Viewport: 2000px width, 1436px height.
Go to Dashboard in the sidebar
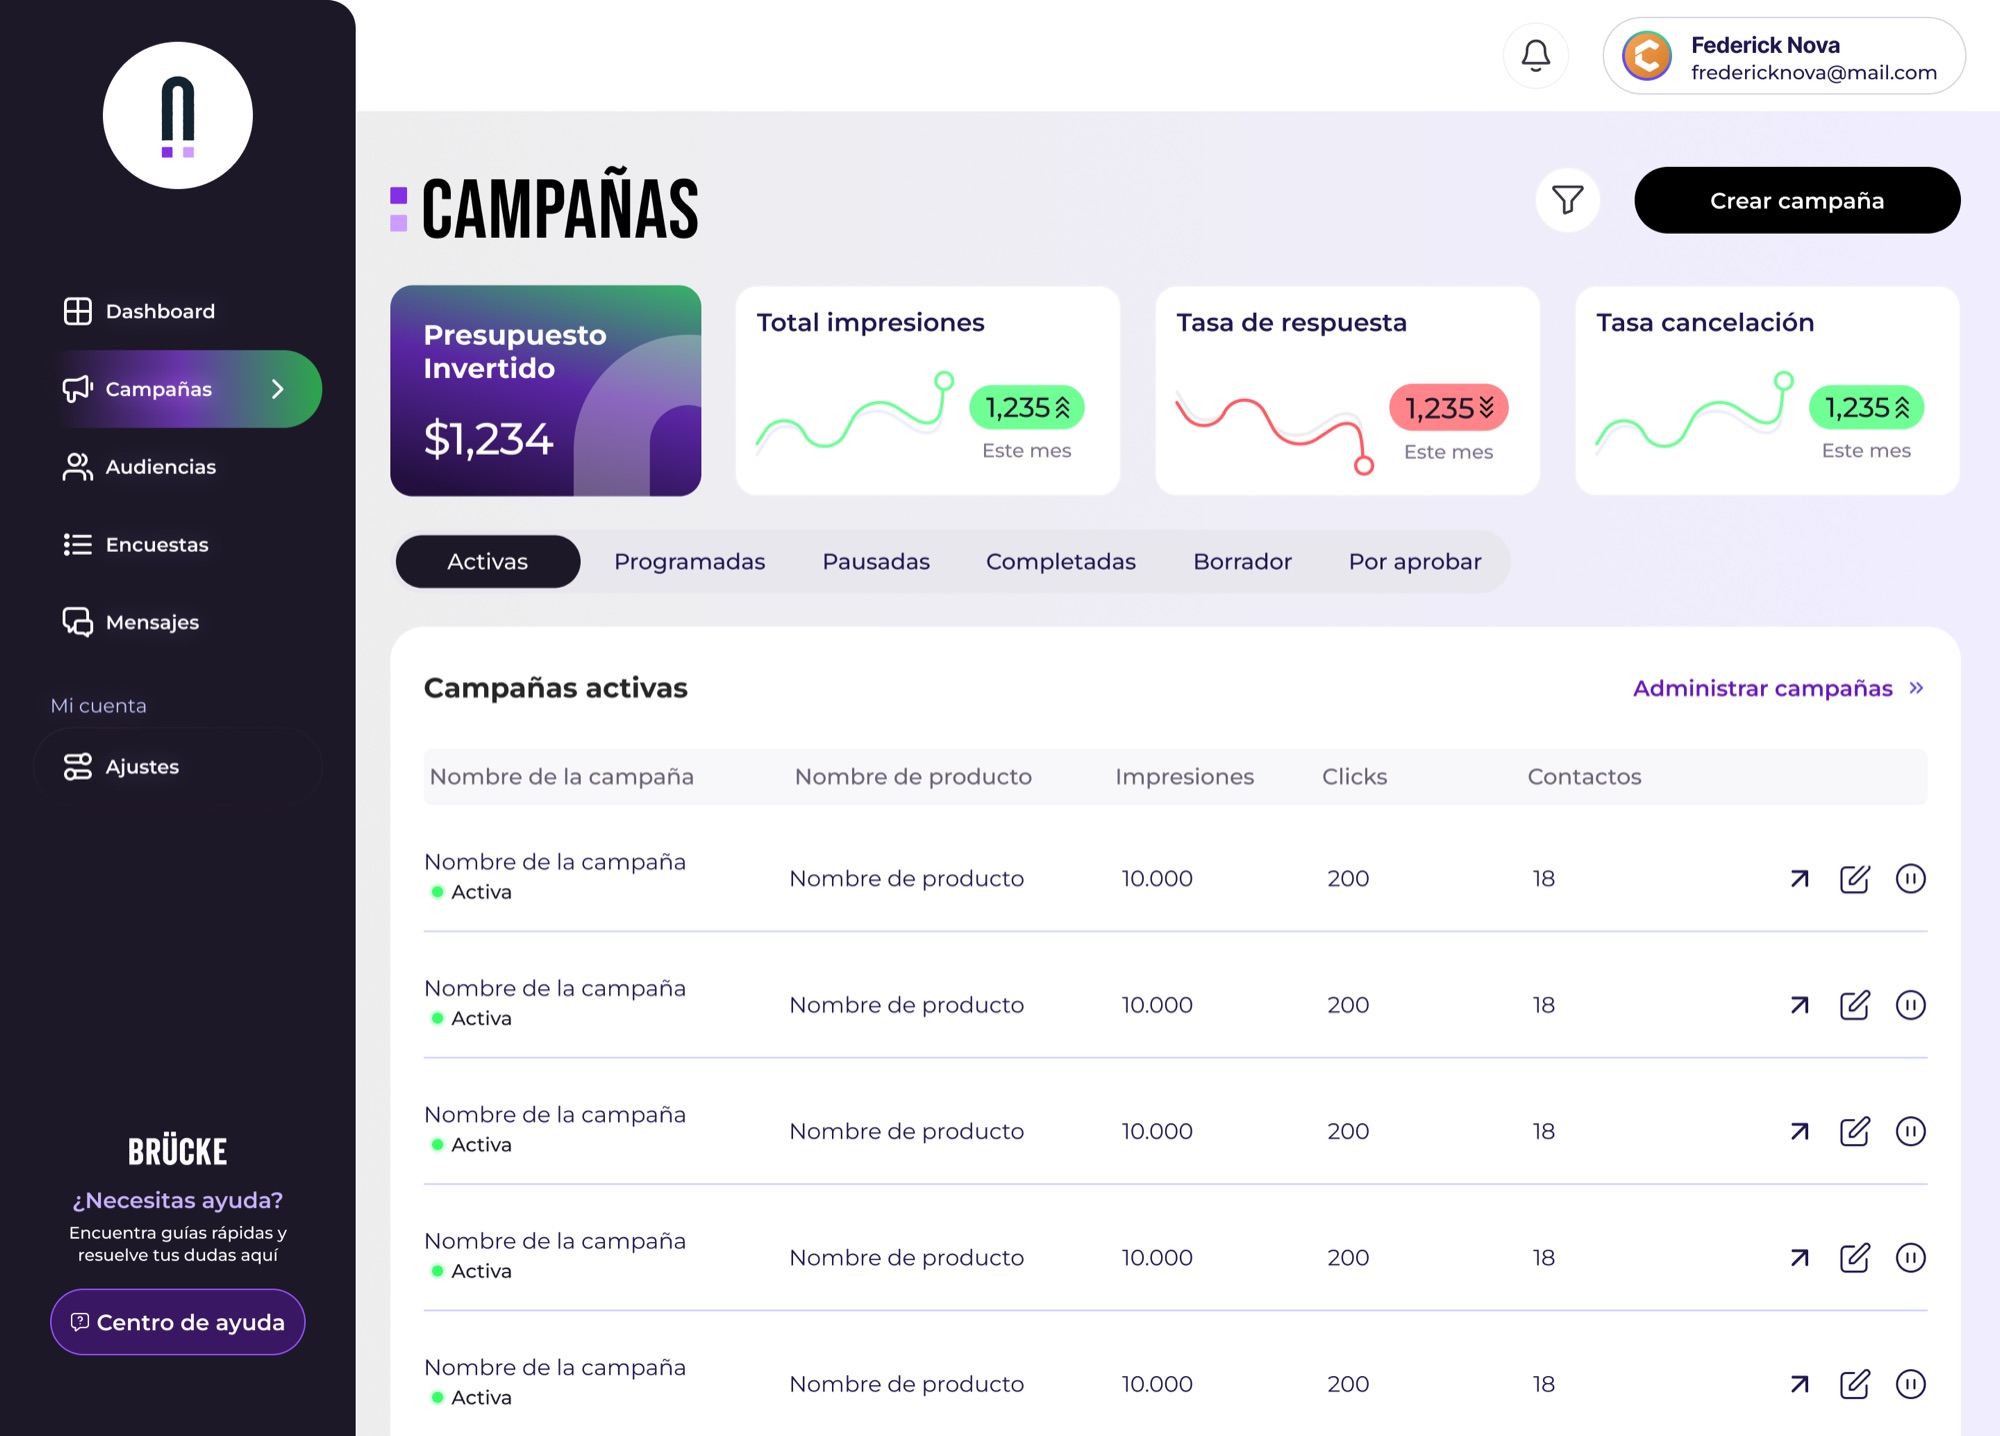coord(139,311)
